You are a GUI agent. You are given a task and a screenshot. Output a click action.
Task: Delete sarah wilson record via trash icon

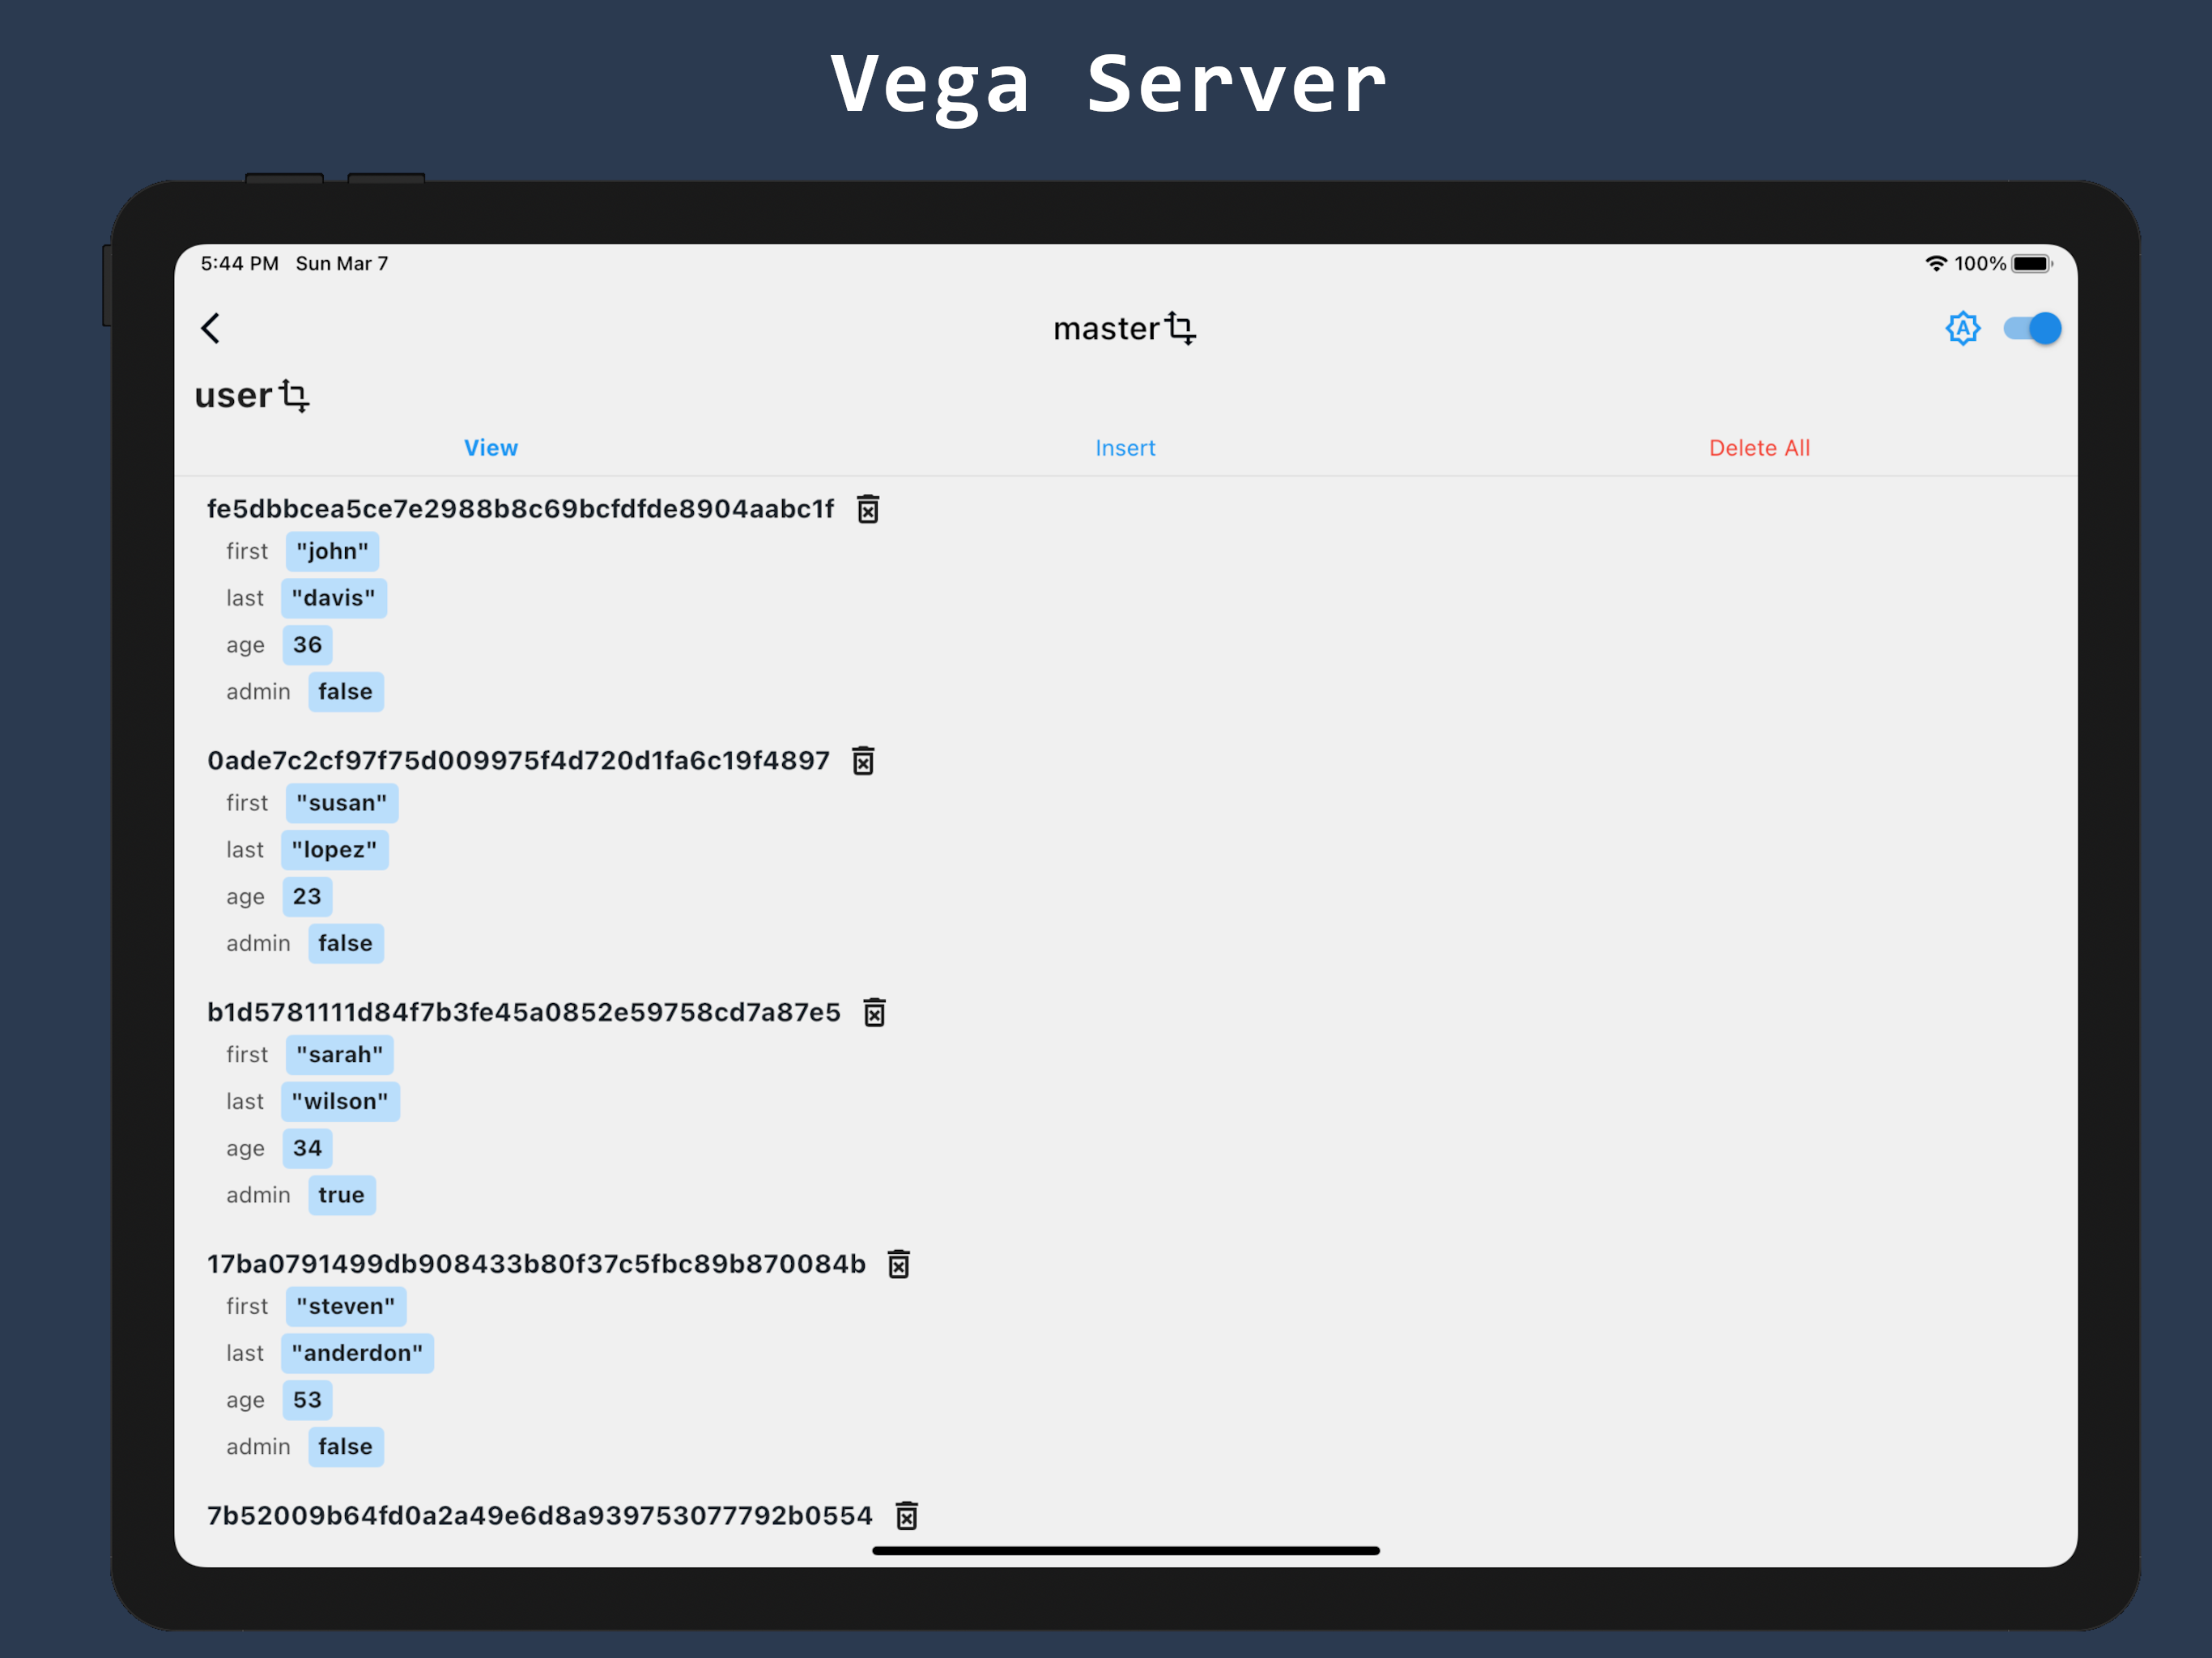pyautogui.click(x=874, y=1013)
